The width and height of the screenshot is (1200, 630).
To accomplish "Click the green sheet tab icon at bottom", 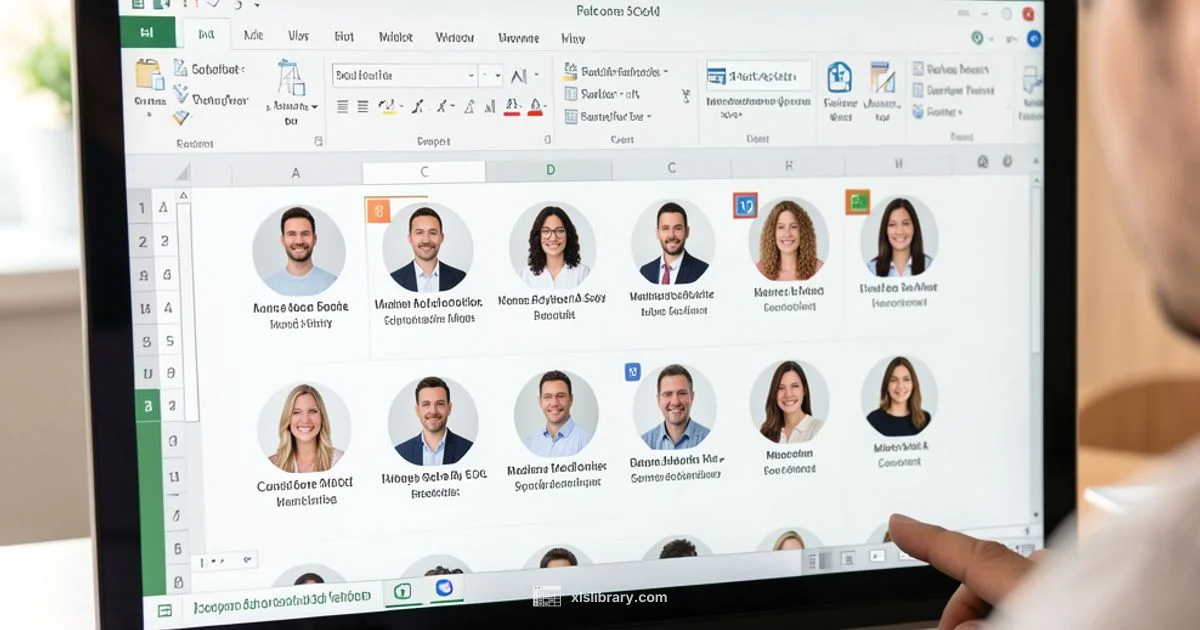I will 402,591.
